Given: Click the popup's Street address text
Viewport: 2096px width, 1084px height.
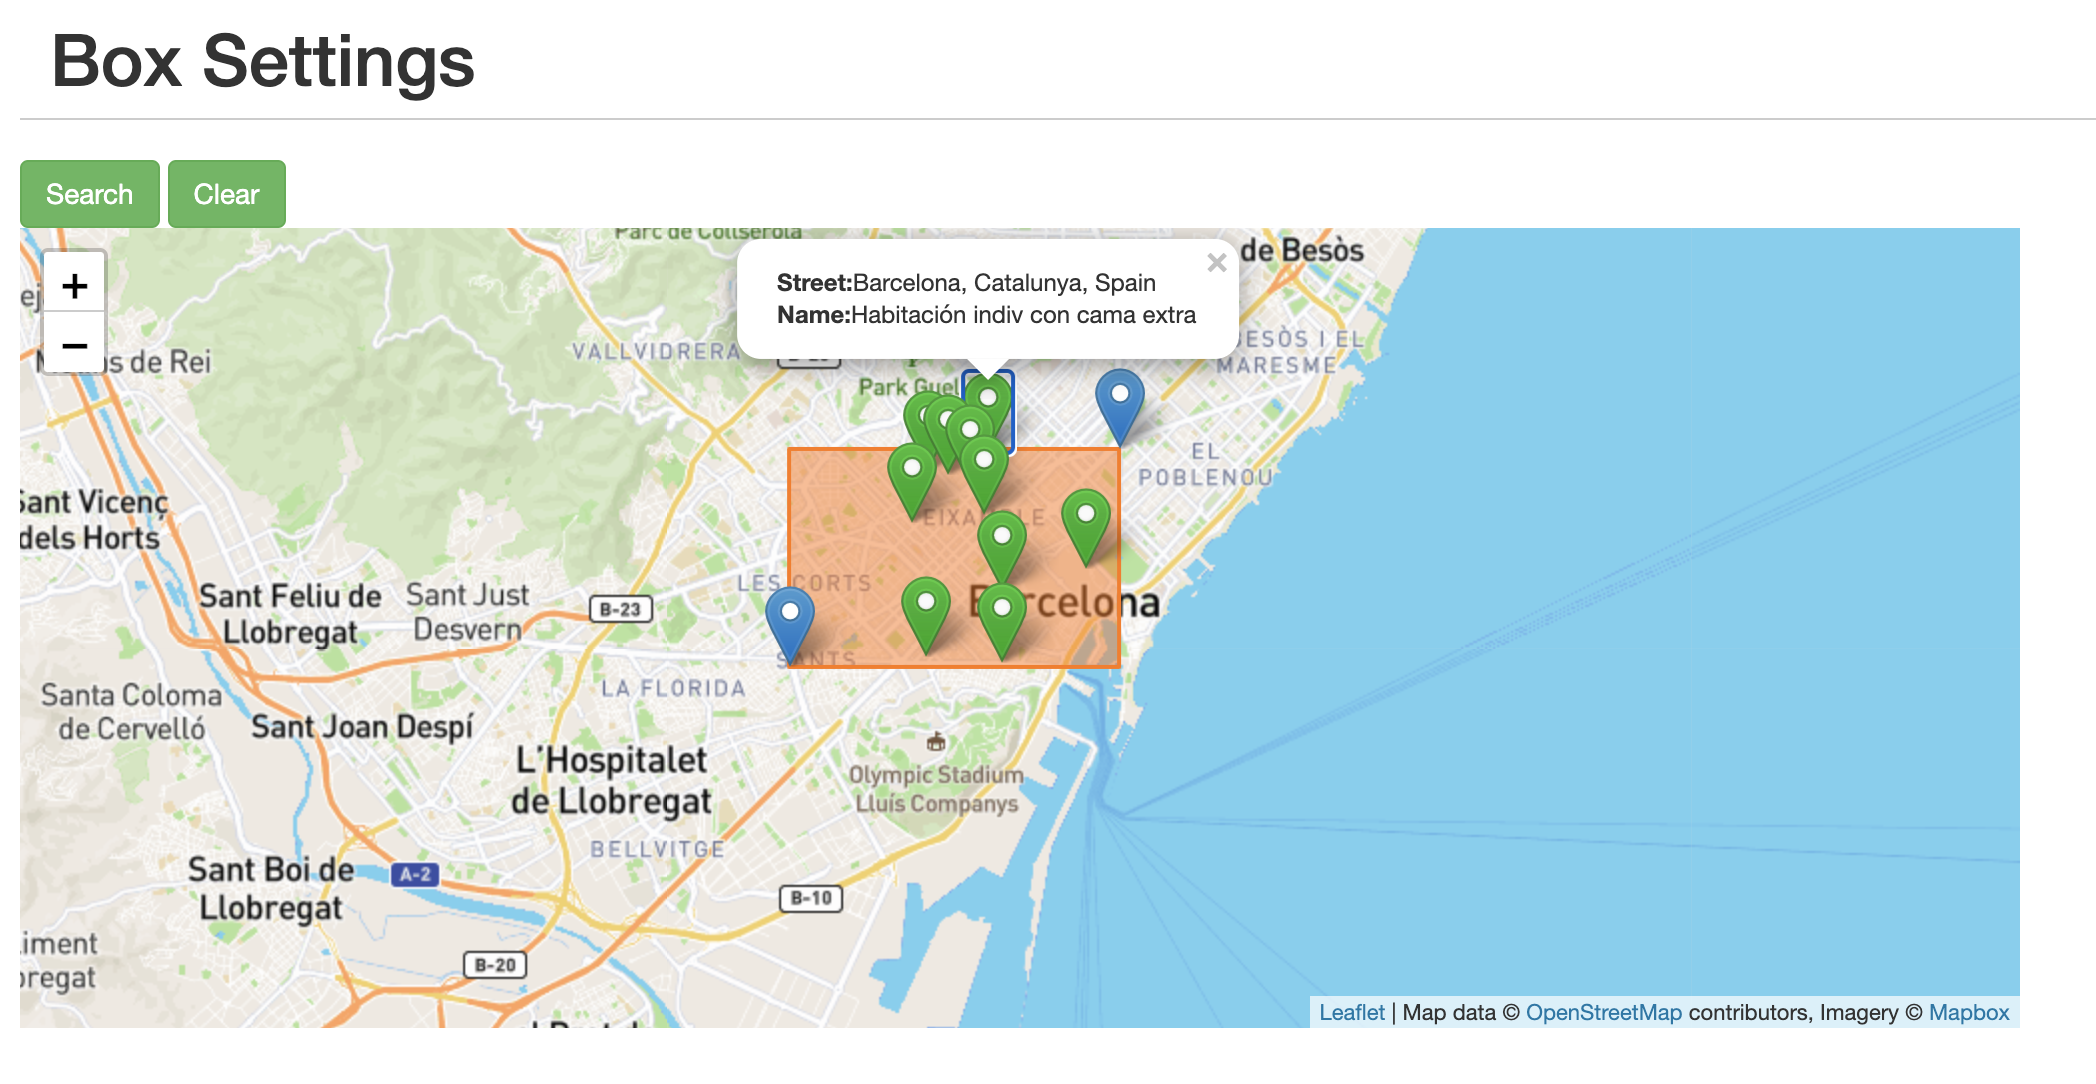Looking at the screenshot, I should click(x=1003, y=283).
